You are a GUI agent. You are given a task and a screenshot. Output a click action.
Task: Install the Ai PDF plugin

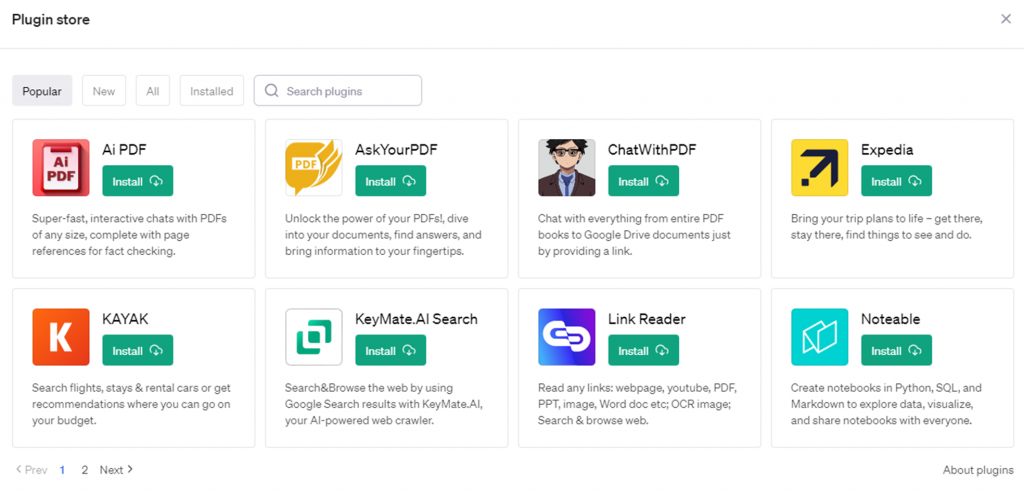[x=138, y=181]
